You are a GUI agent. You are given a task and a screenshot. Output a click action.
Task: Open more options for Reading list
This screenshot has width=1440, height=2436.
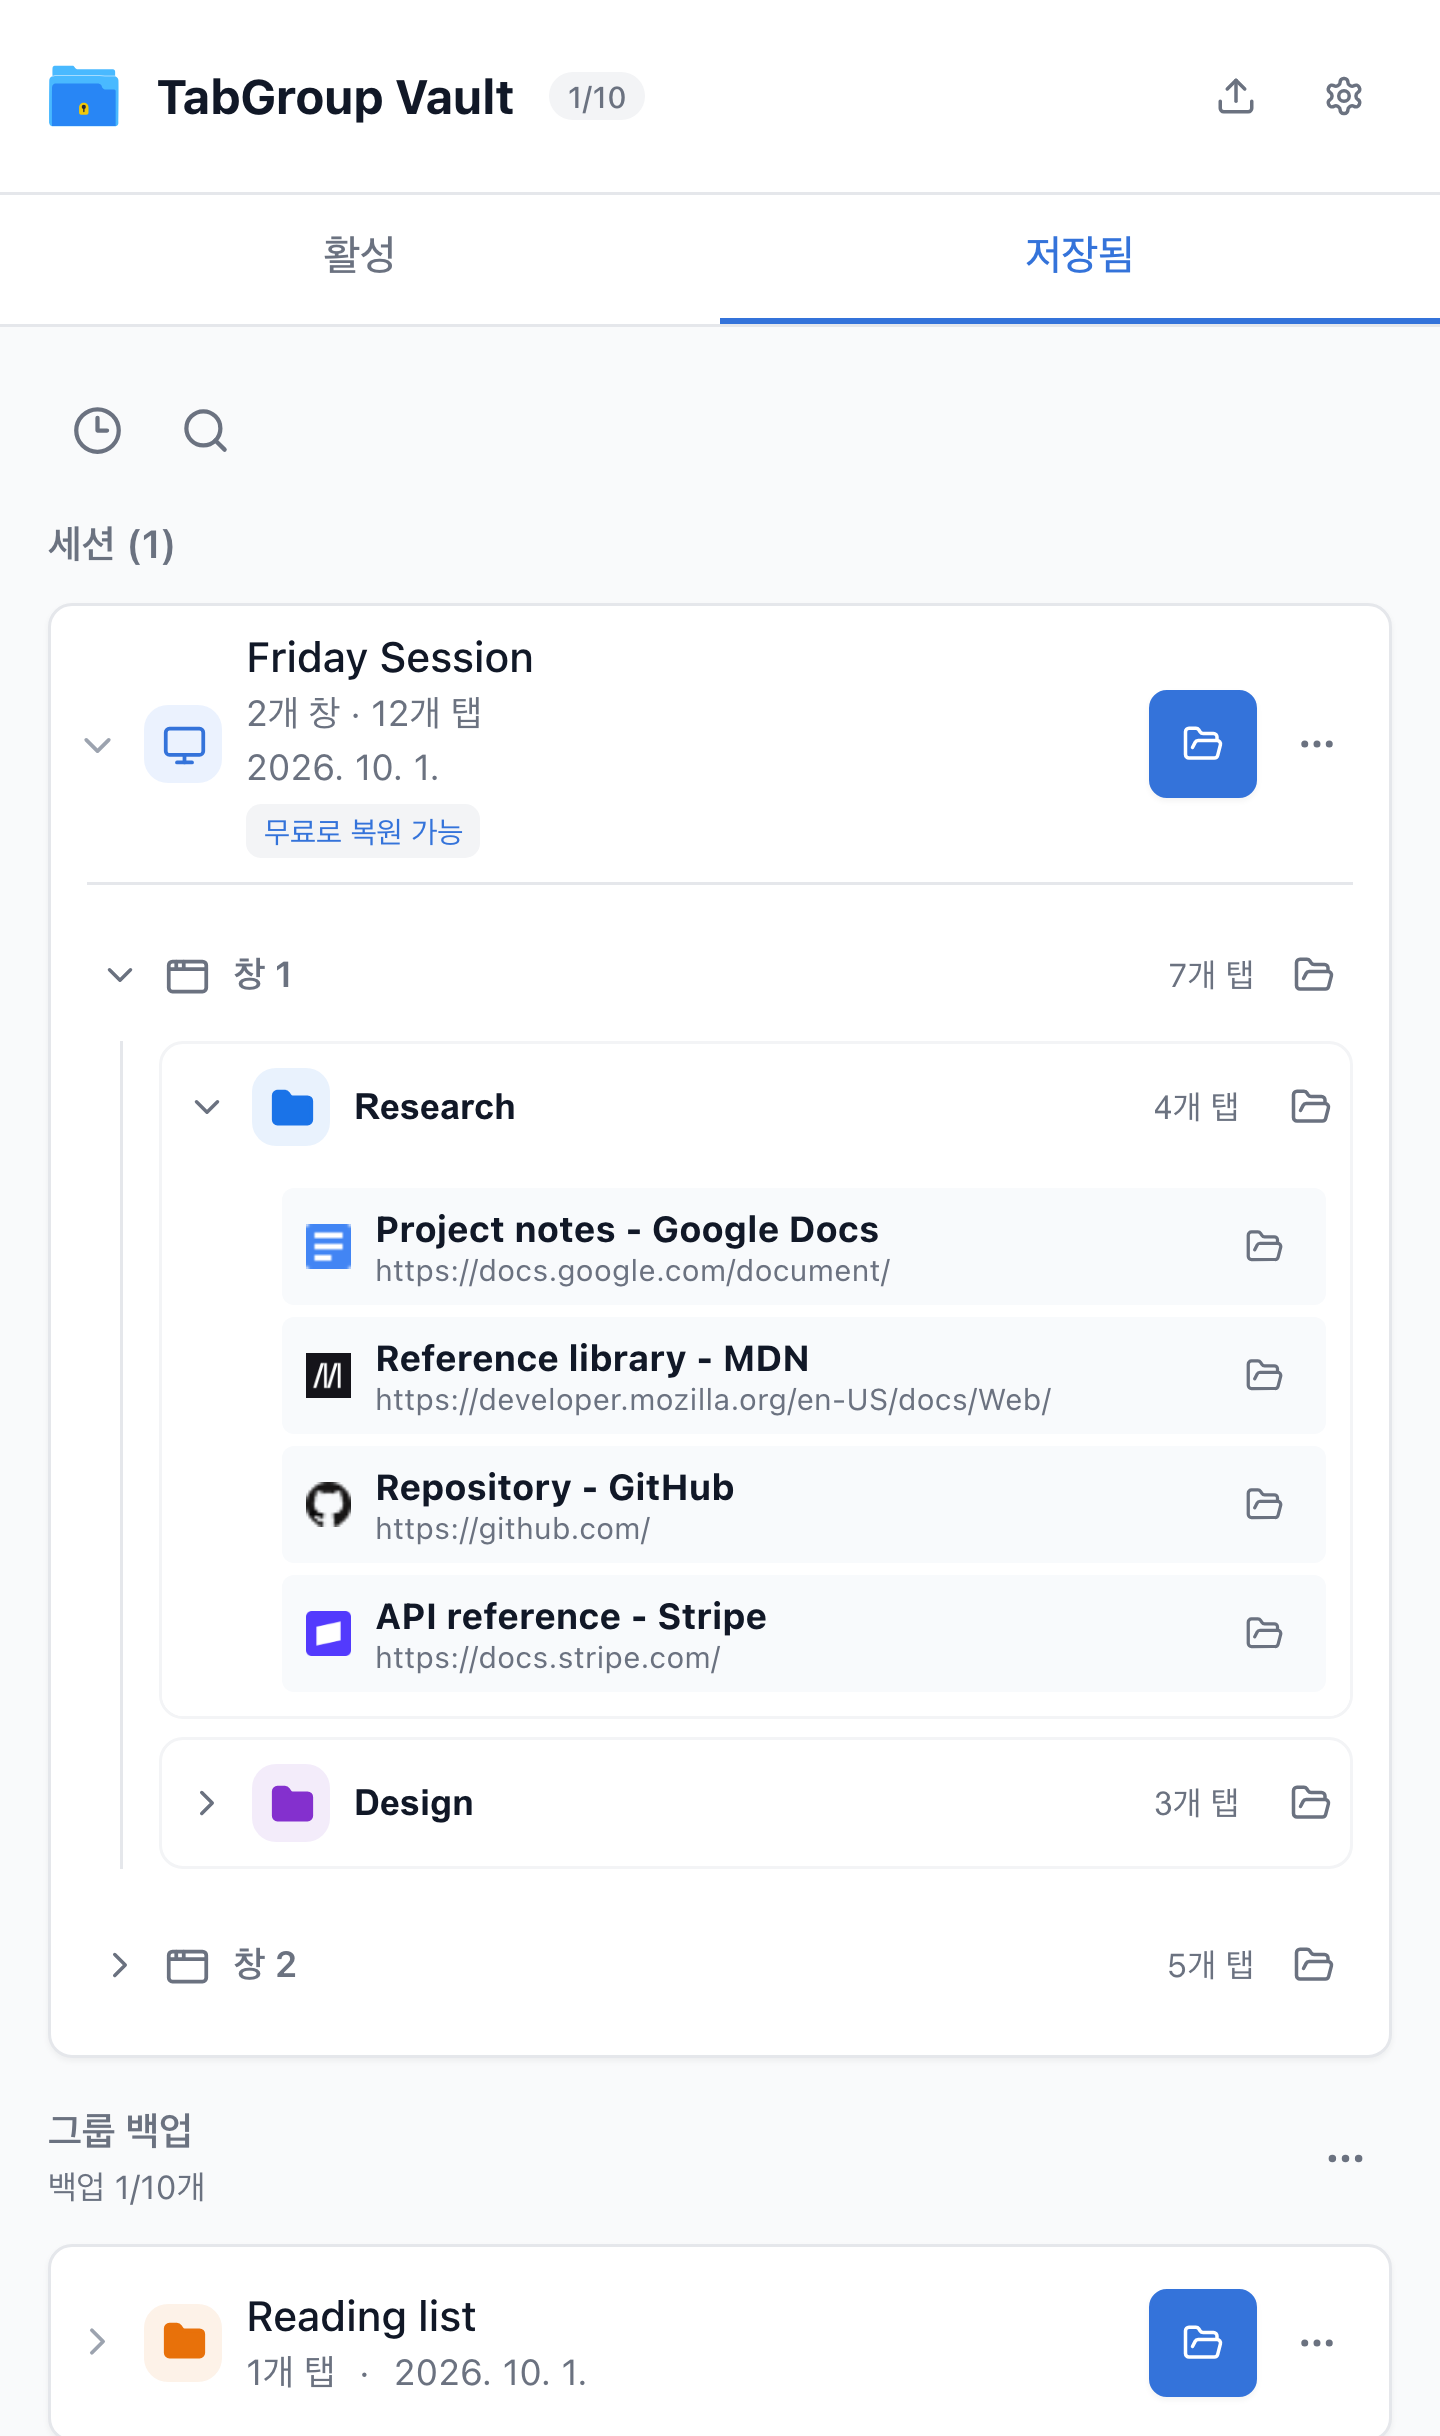(x=1317, y=2343)
